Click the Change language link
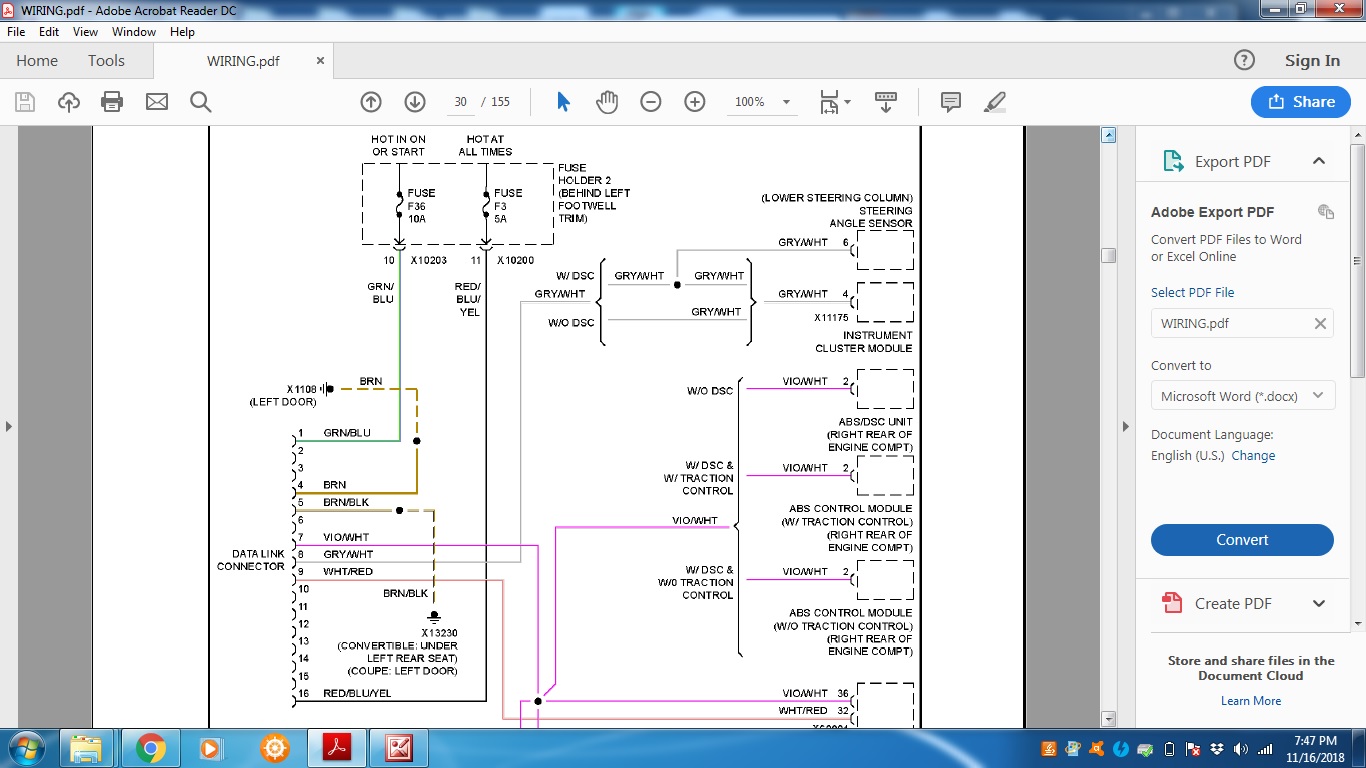 click(x=1253, y=455)
